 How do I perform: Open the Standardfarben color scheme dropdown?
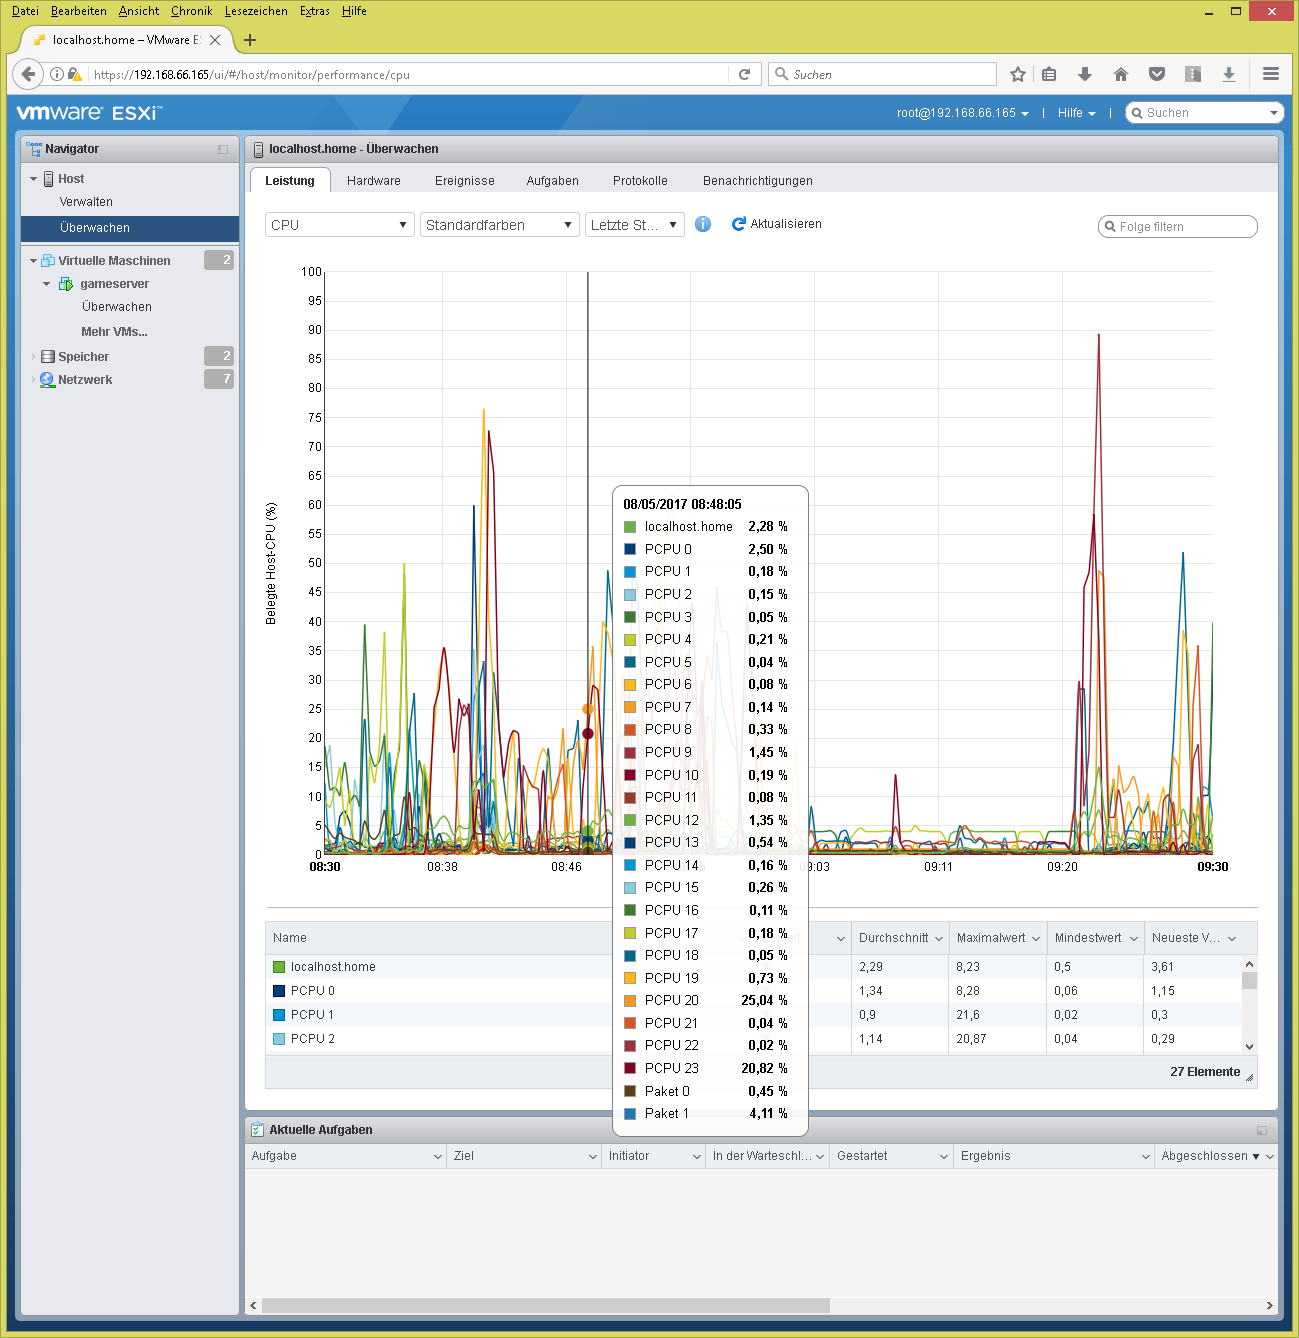click(499, 225)
